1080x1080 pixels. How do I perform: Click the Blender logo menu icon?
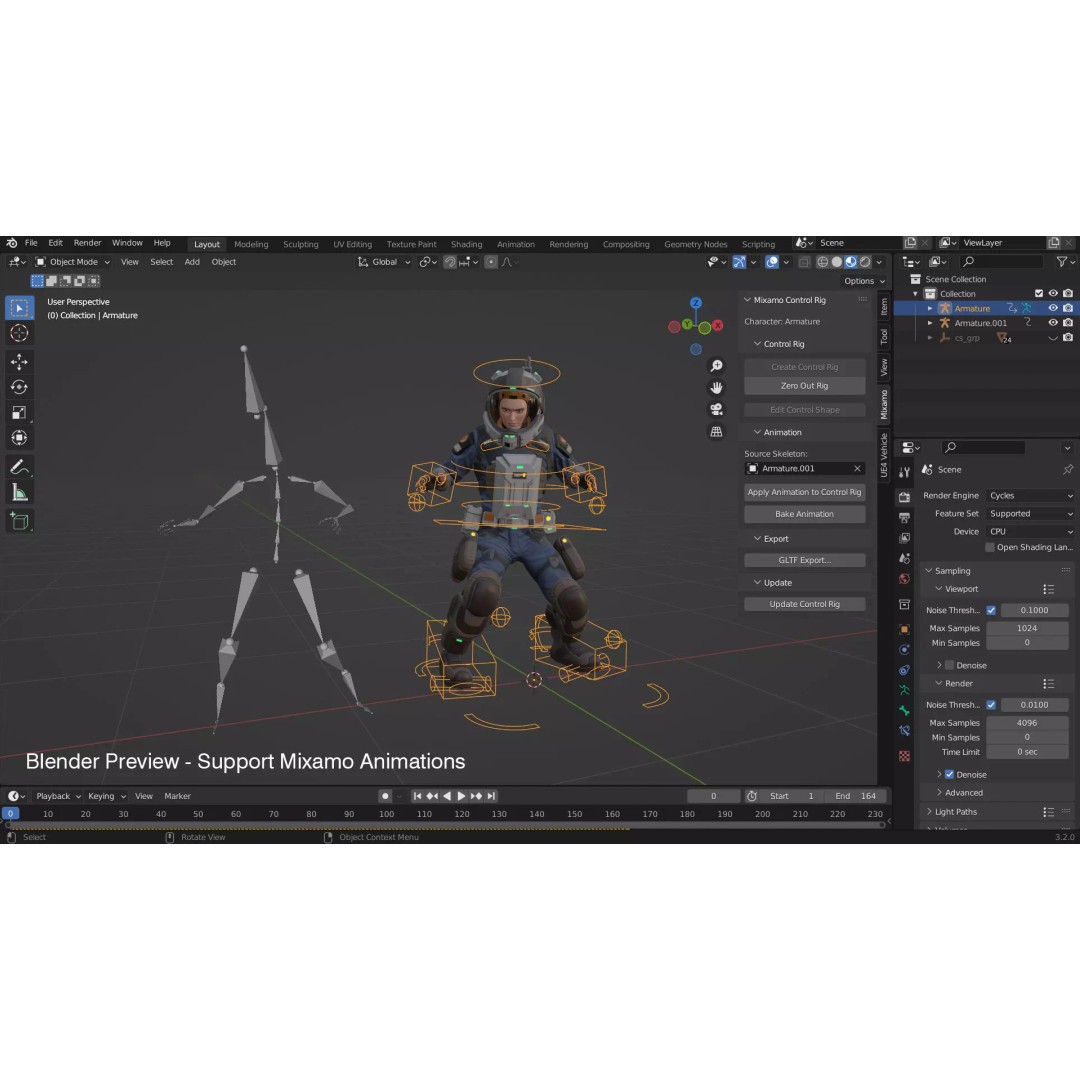click(x=12, y=243)
